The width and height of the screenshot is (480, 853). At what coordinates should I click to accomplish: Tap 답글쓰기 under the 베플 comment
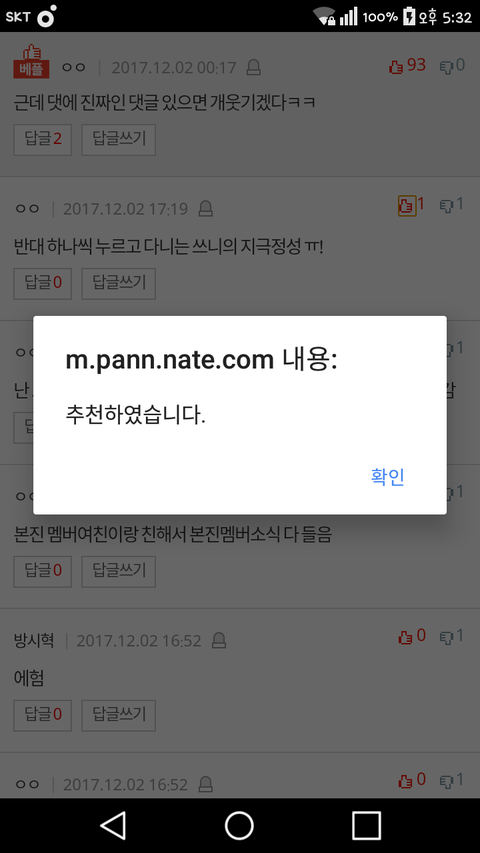tap(119, 139)
